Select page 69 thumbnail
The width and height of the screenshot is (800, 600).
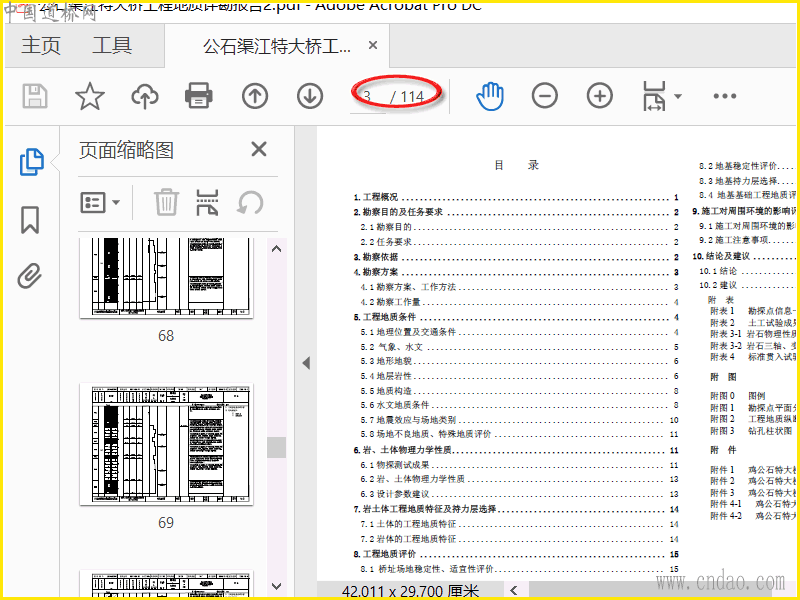[166, 444]
